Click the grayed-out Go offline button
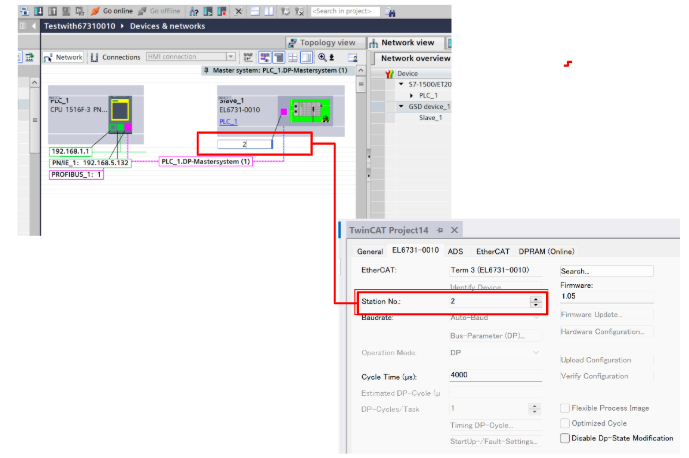Image resolution: width=689 pixels, height=458 pixels. pyautogui.click(x=159, y=11)
